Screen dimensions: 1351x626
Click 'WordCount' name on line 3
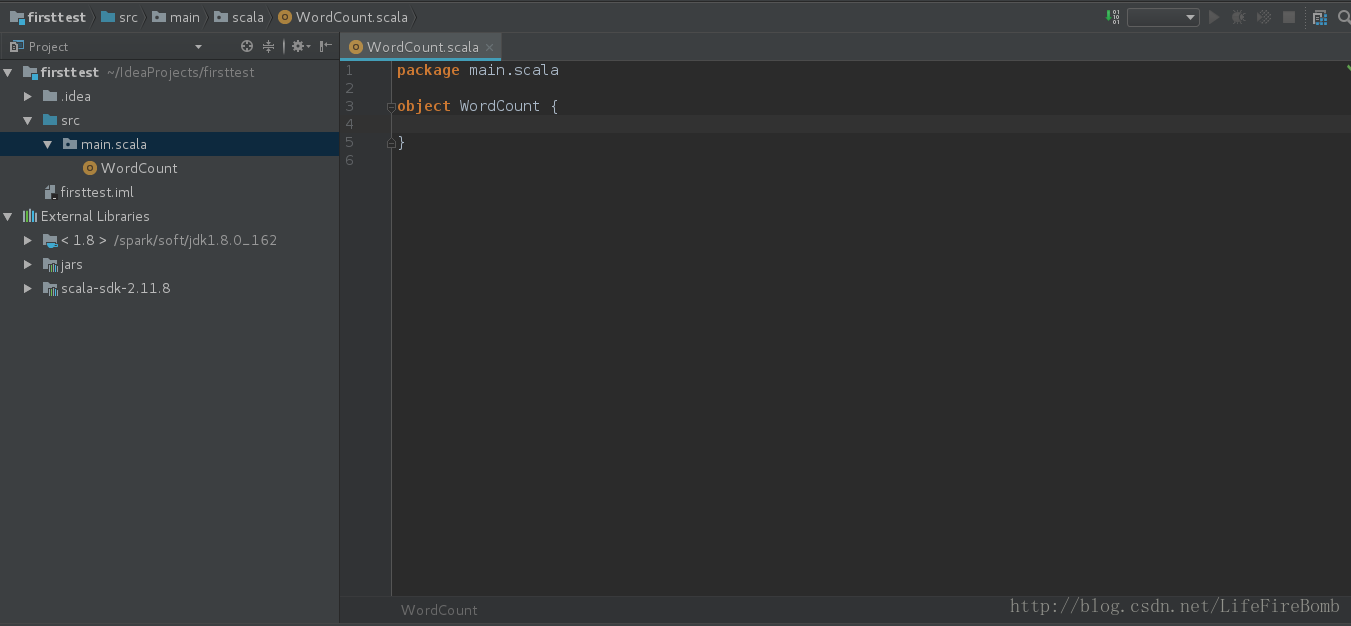point(500,106)
